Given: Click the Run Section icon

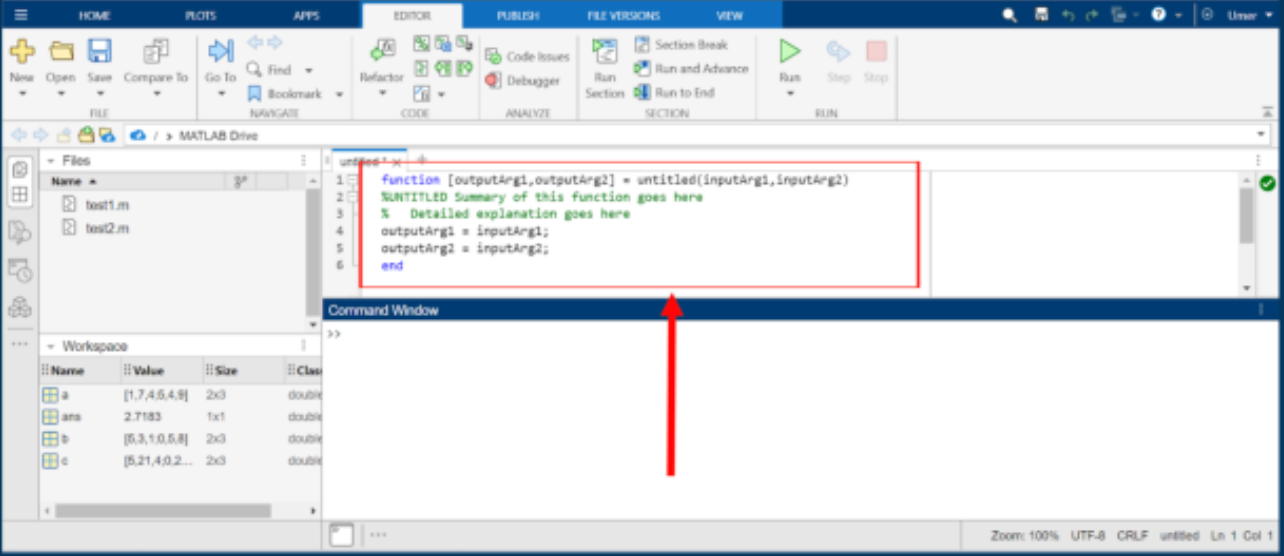Looking at the screenshot, I should click(604, 51).
